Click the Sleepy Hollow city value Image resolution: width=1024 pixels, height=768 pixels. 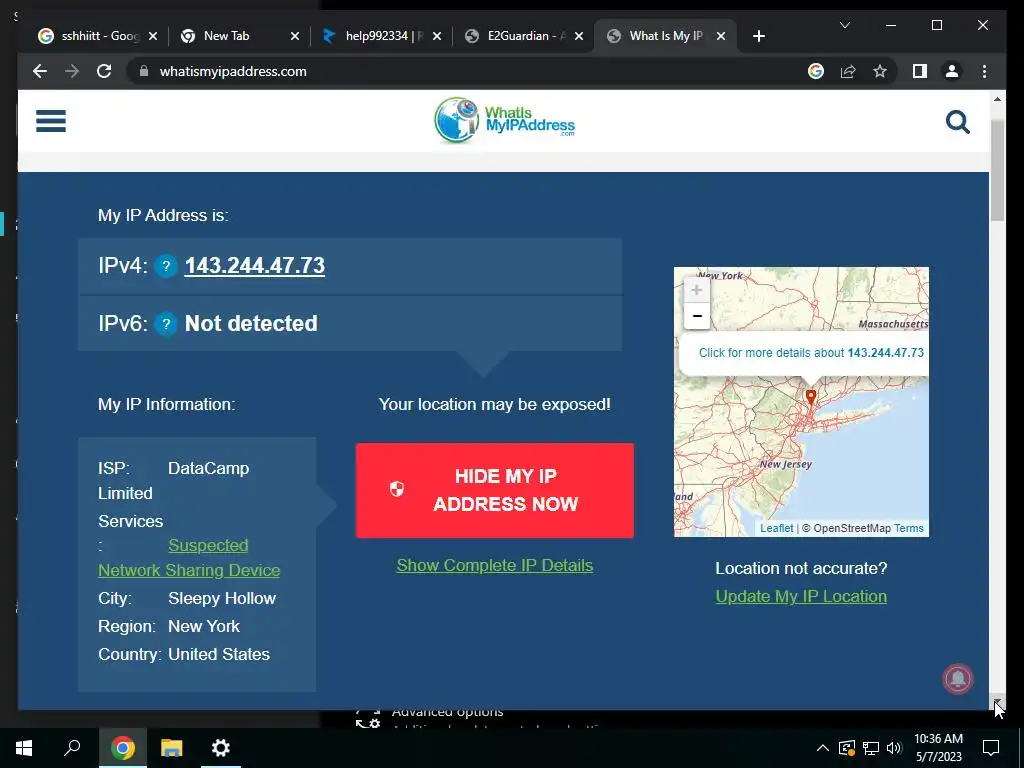click(222, 598)
